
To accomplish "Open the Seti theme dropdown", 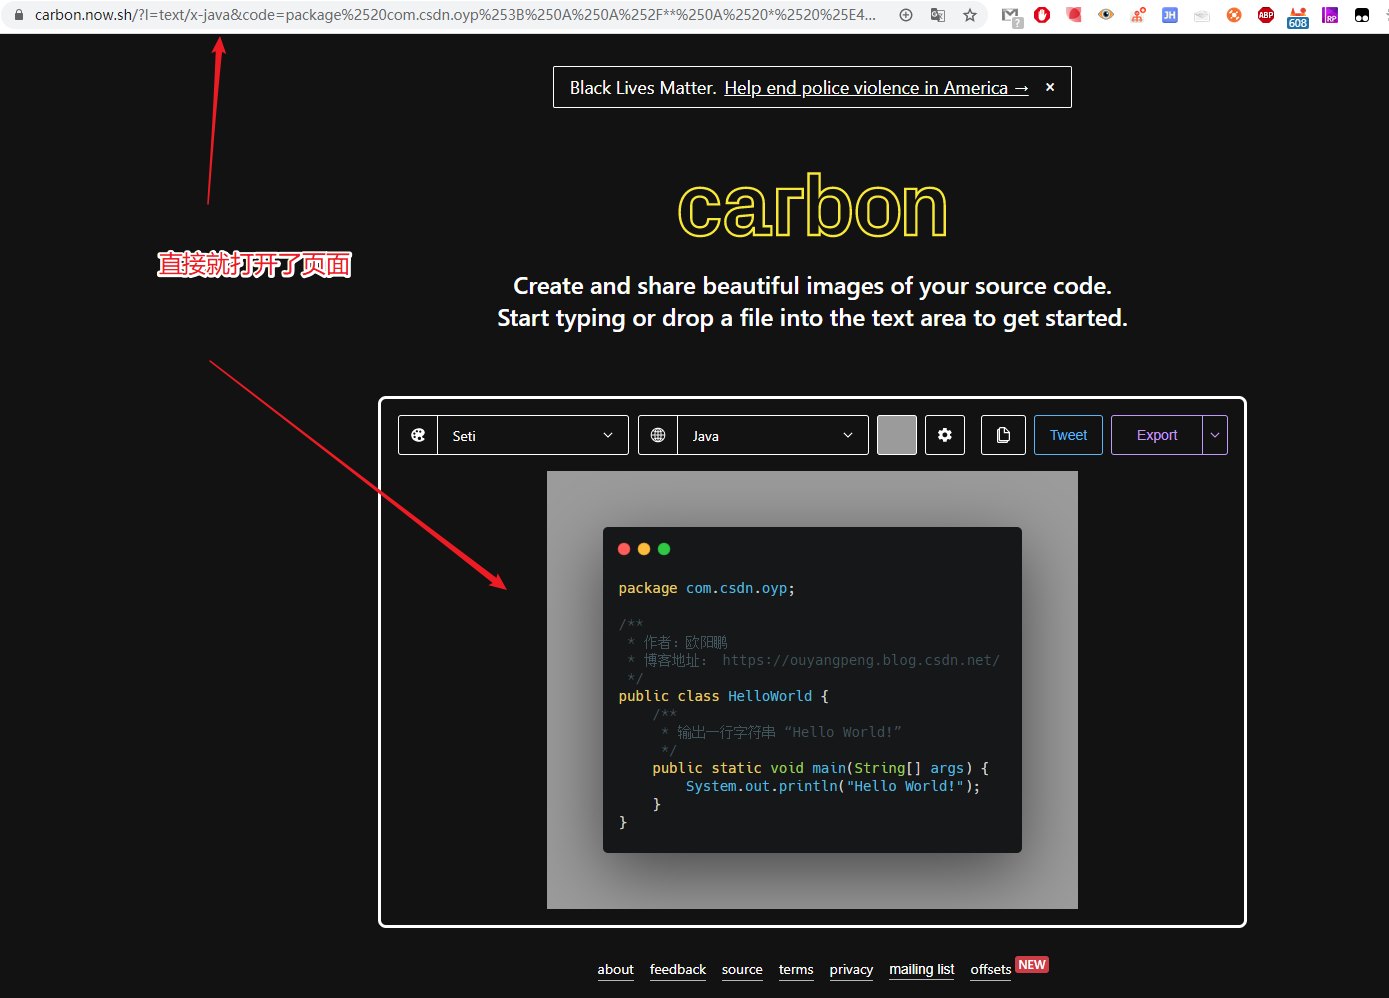I will (533, 435).
